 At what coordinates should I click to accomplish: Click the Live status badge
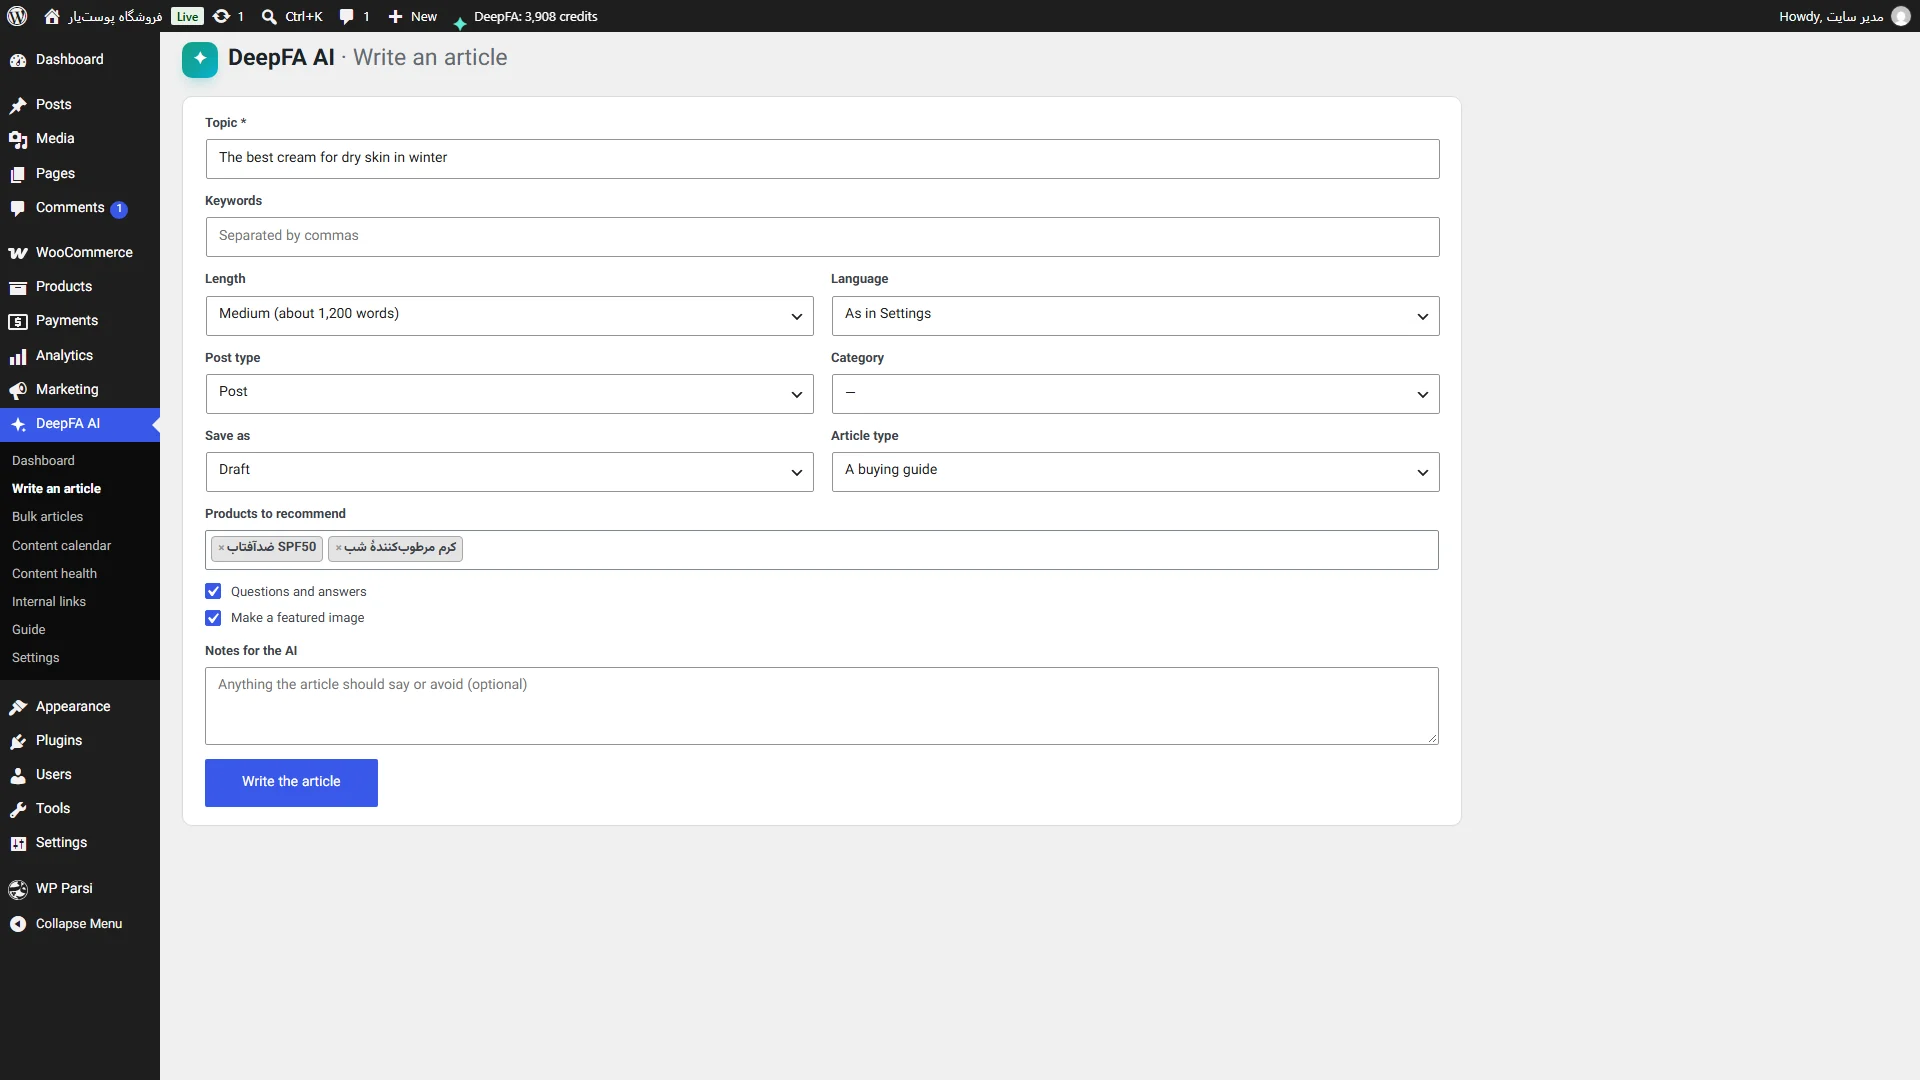[187, 16]
